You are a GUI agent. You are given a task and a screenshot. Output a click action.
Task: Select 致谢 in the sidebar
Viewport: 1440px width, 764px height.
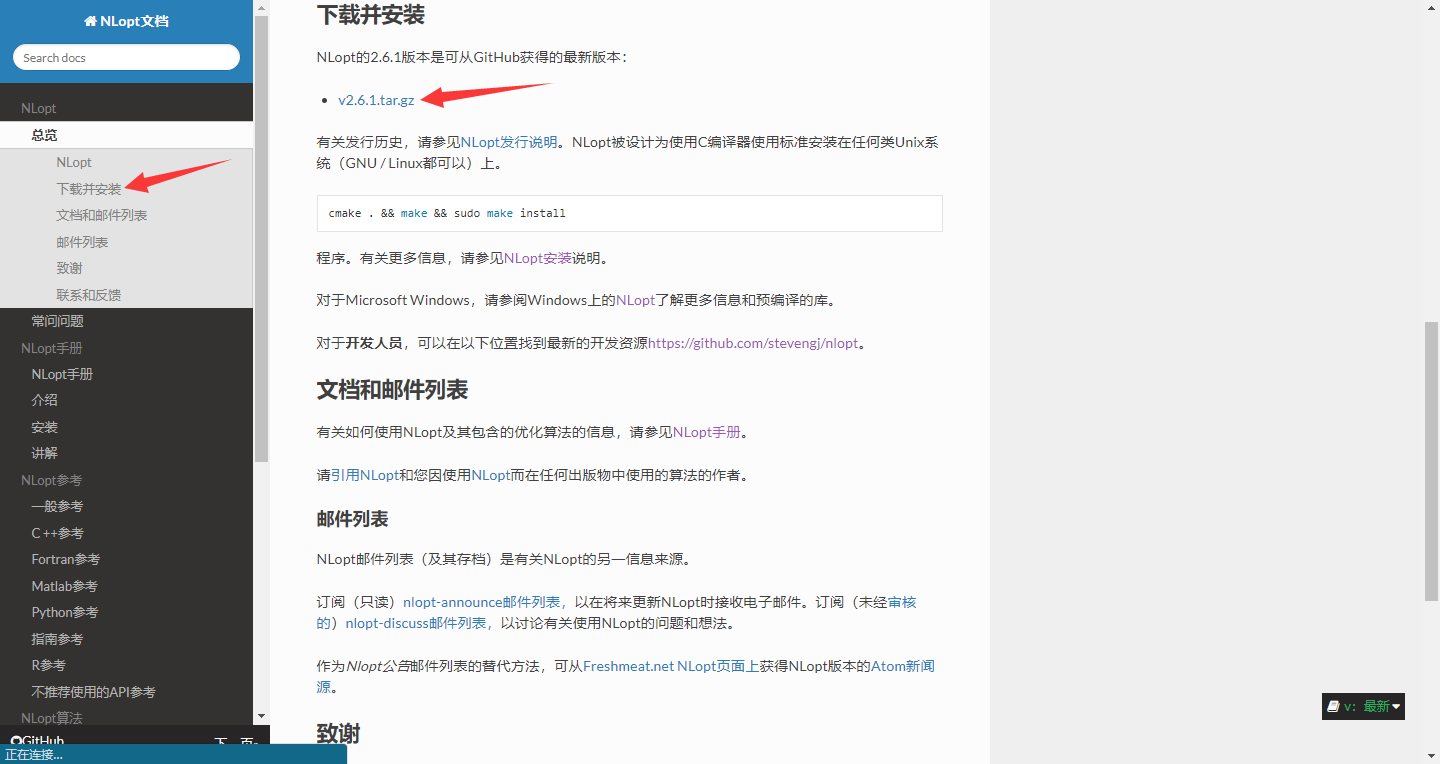(x=70, y=268)
